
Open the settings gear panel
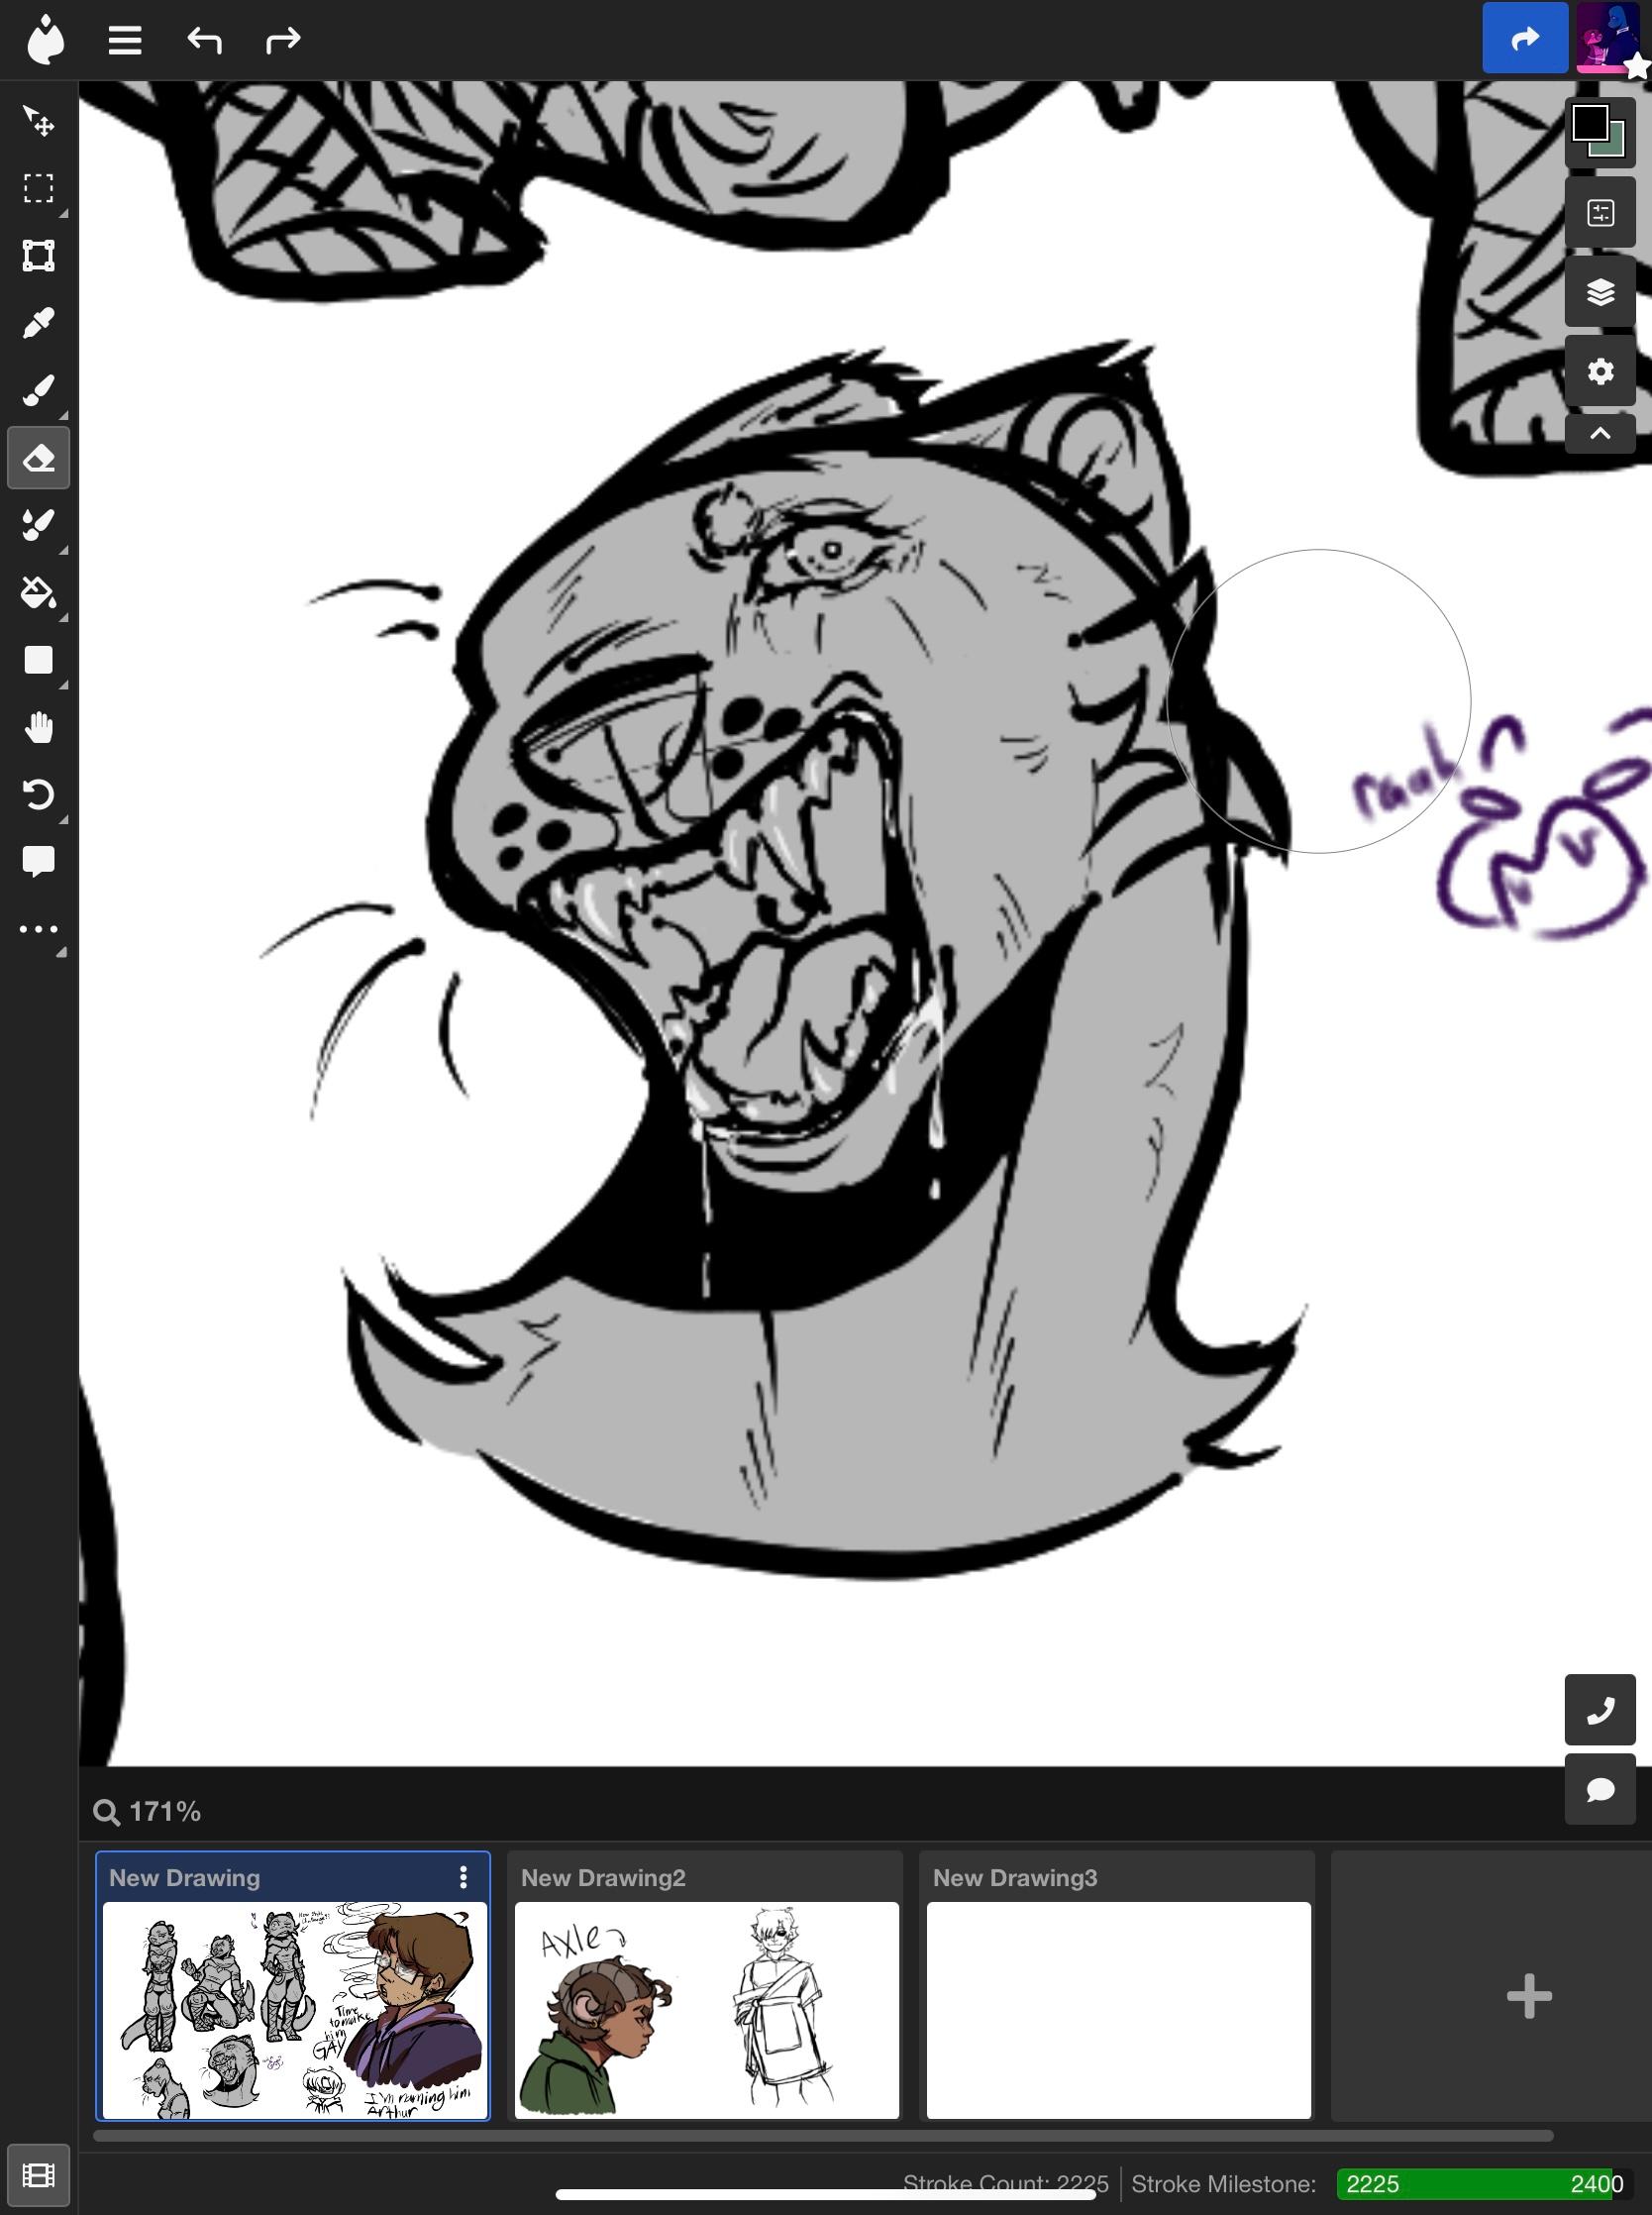[1600, 371]
